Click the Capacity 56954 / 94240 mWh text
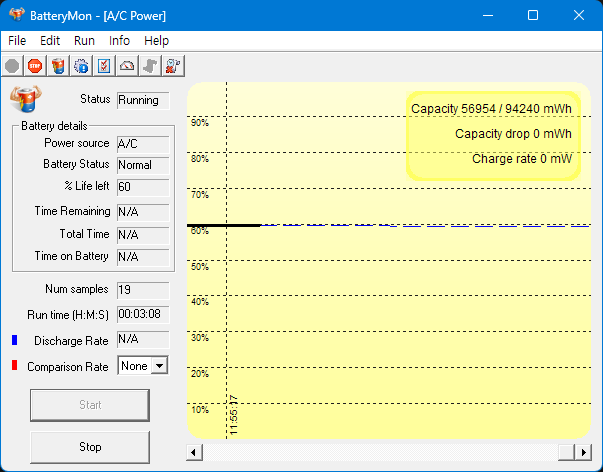Viewport: 603px width, 472px height. coord(491,109)
